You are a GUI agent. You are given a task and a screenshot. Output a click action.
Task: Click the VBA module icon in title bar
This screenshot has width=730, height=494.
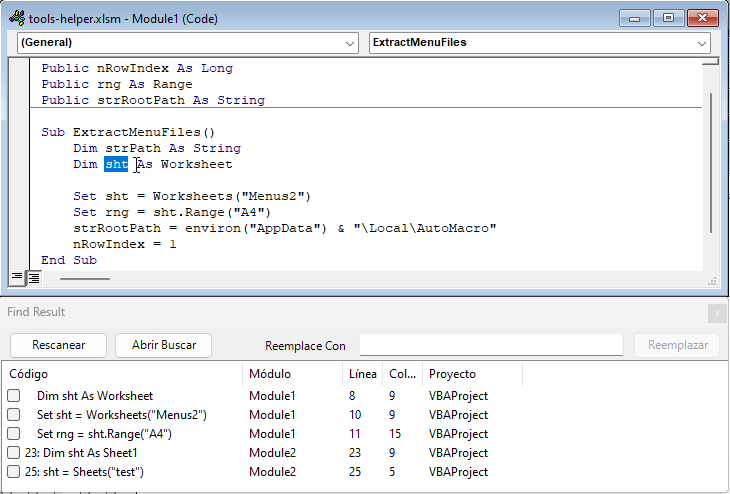(17, 18)
